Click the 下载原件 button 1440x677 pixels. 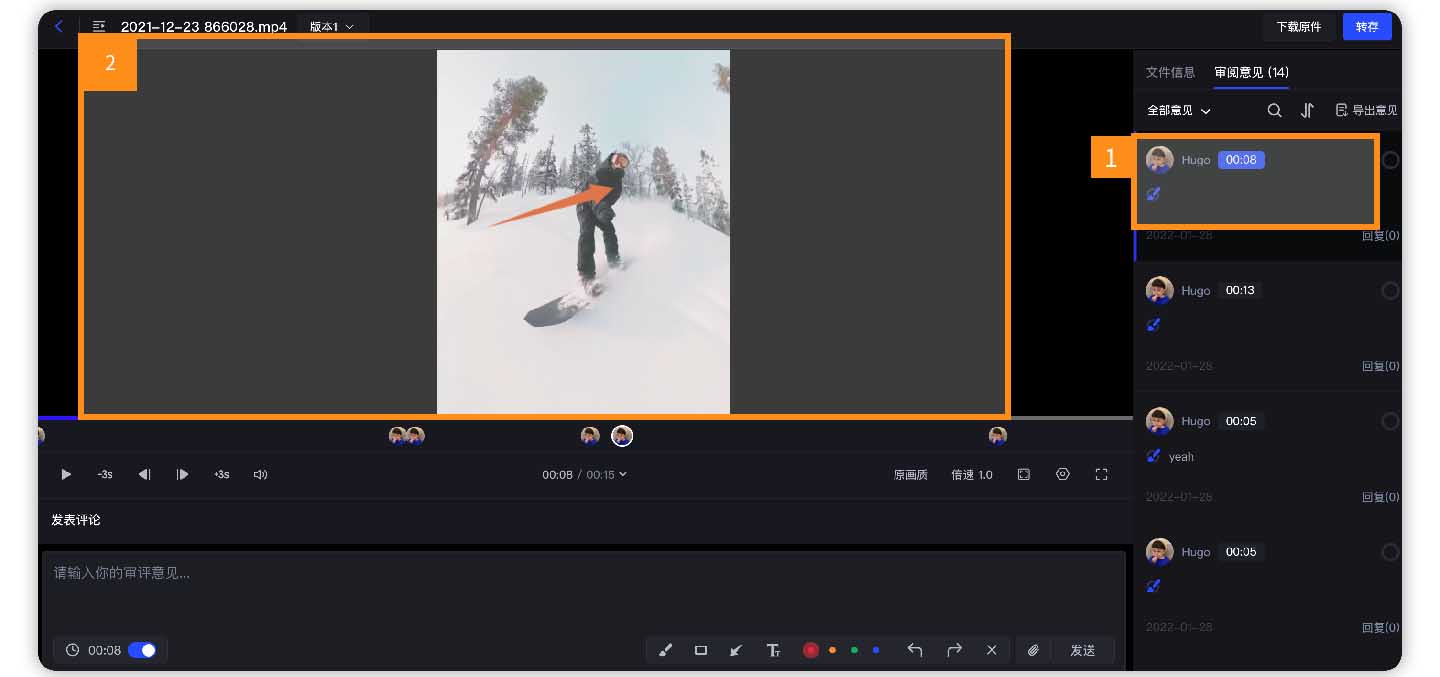[x=1298, y=27]
